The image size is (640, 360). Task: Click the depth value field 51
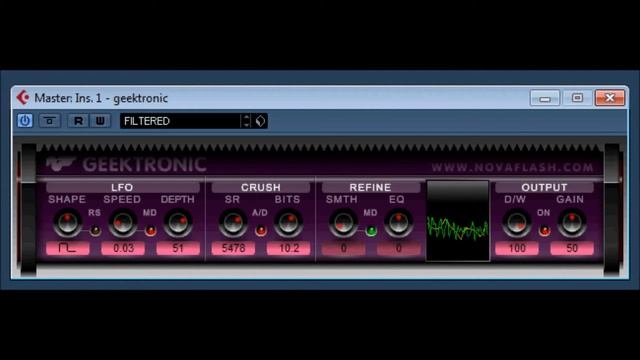click(x=178, y=248)
